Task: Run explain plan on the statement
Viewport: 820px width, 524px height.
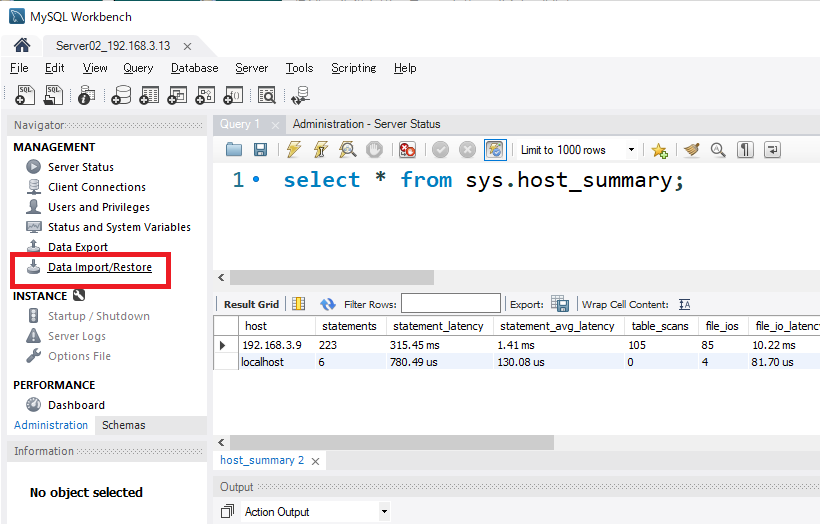Action: (347, 150)
